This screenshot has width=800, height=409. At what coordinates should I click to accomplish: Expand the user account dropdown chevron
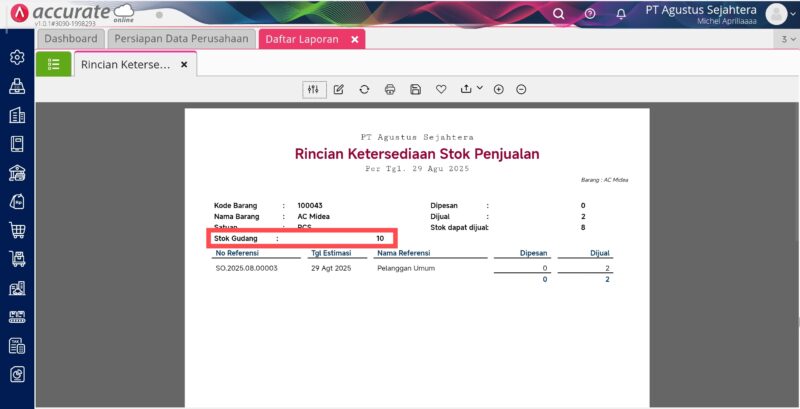tap(792, 14)
